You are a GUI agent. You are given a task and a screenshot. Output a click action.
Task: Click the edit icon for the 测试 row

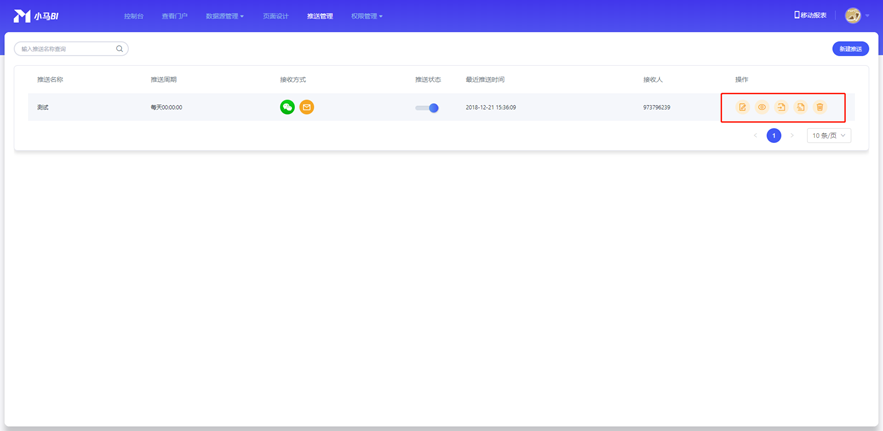click(x=742, y=107)
